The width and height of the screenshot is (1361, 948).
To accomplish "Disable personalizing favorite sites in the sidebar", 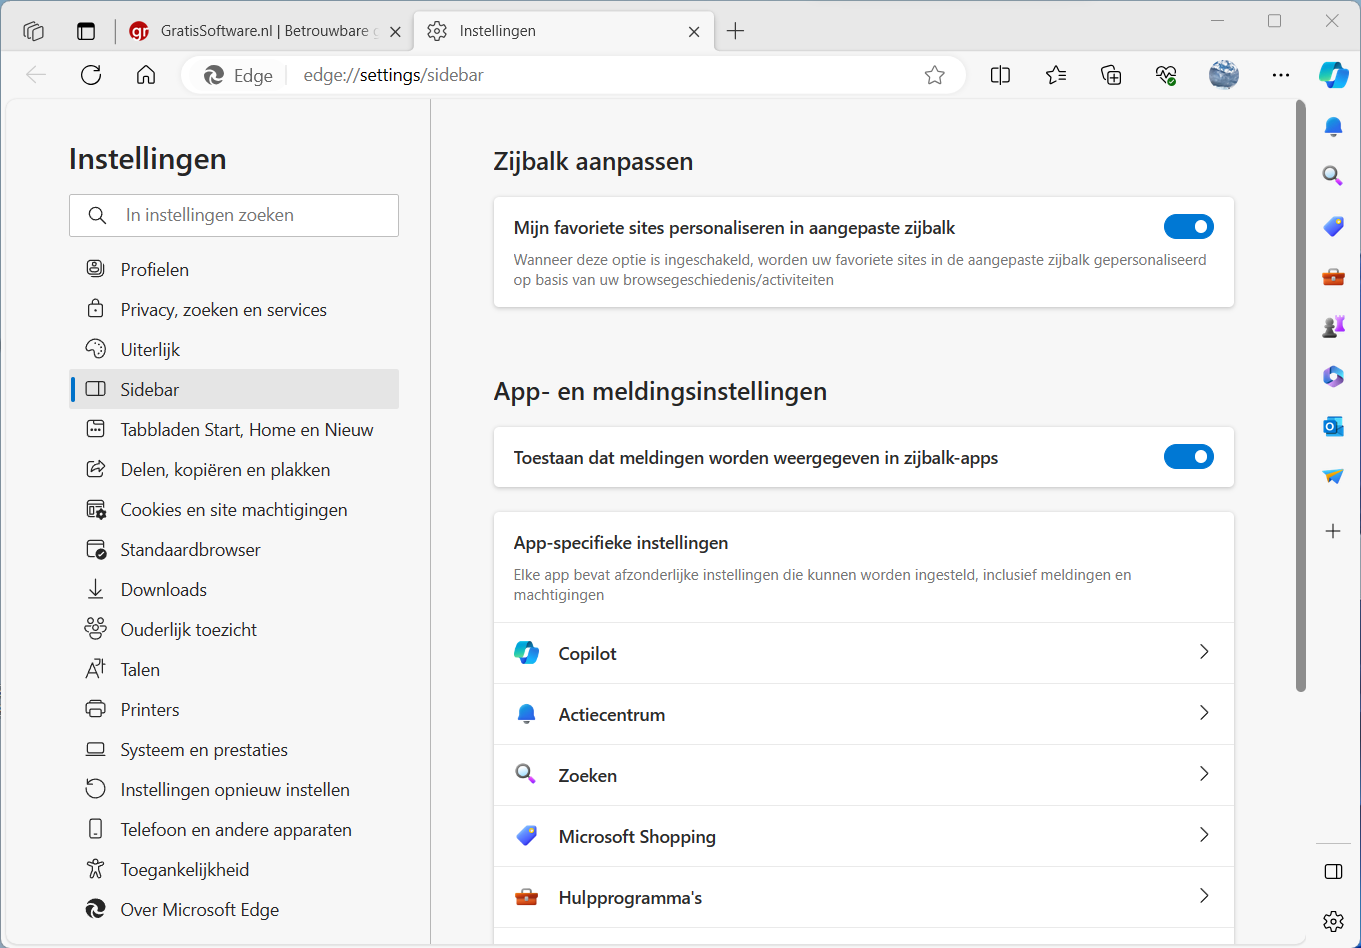I will (x=1188, y=227).
